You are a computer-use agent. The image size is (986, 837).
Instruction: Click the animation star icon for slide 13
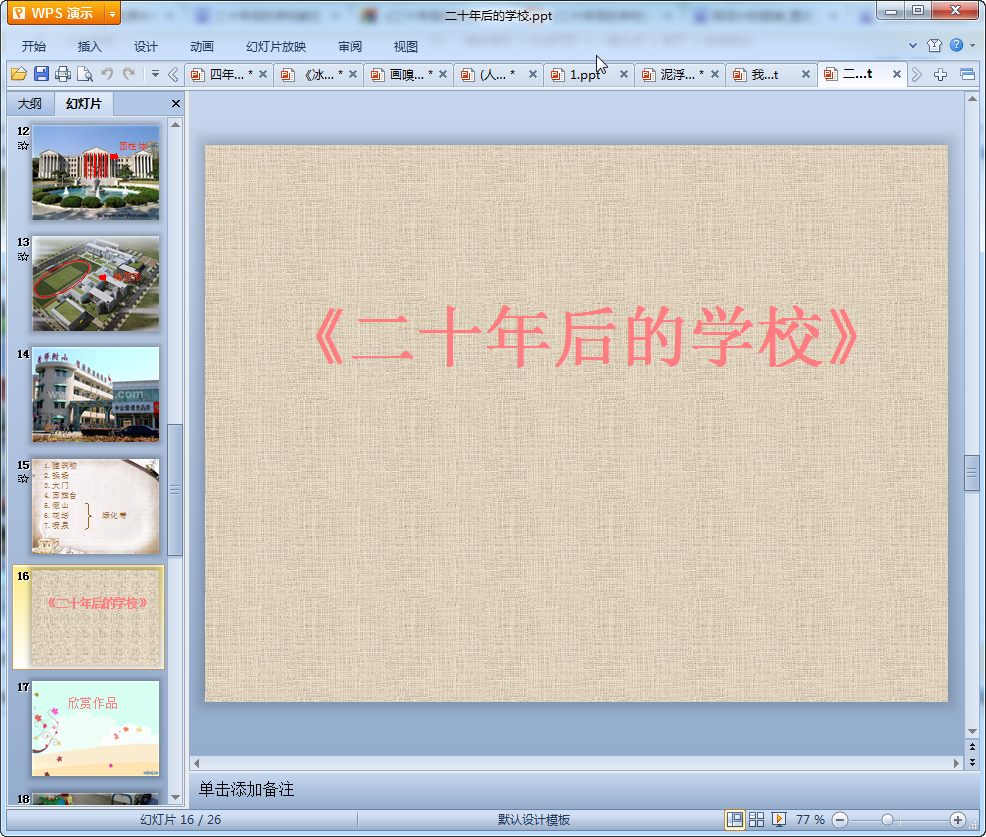coord(23,257)
